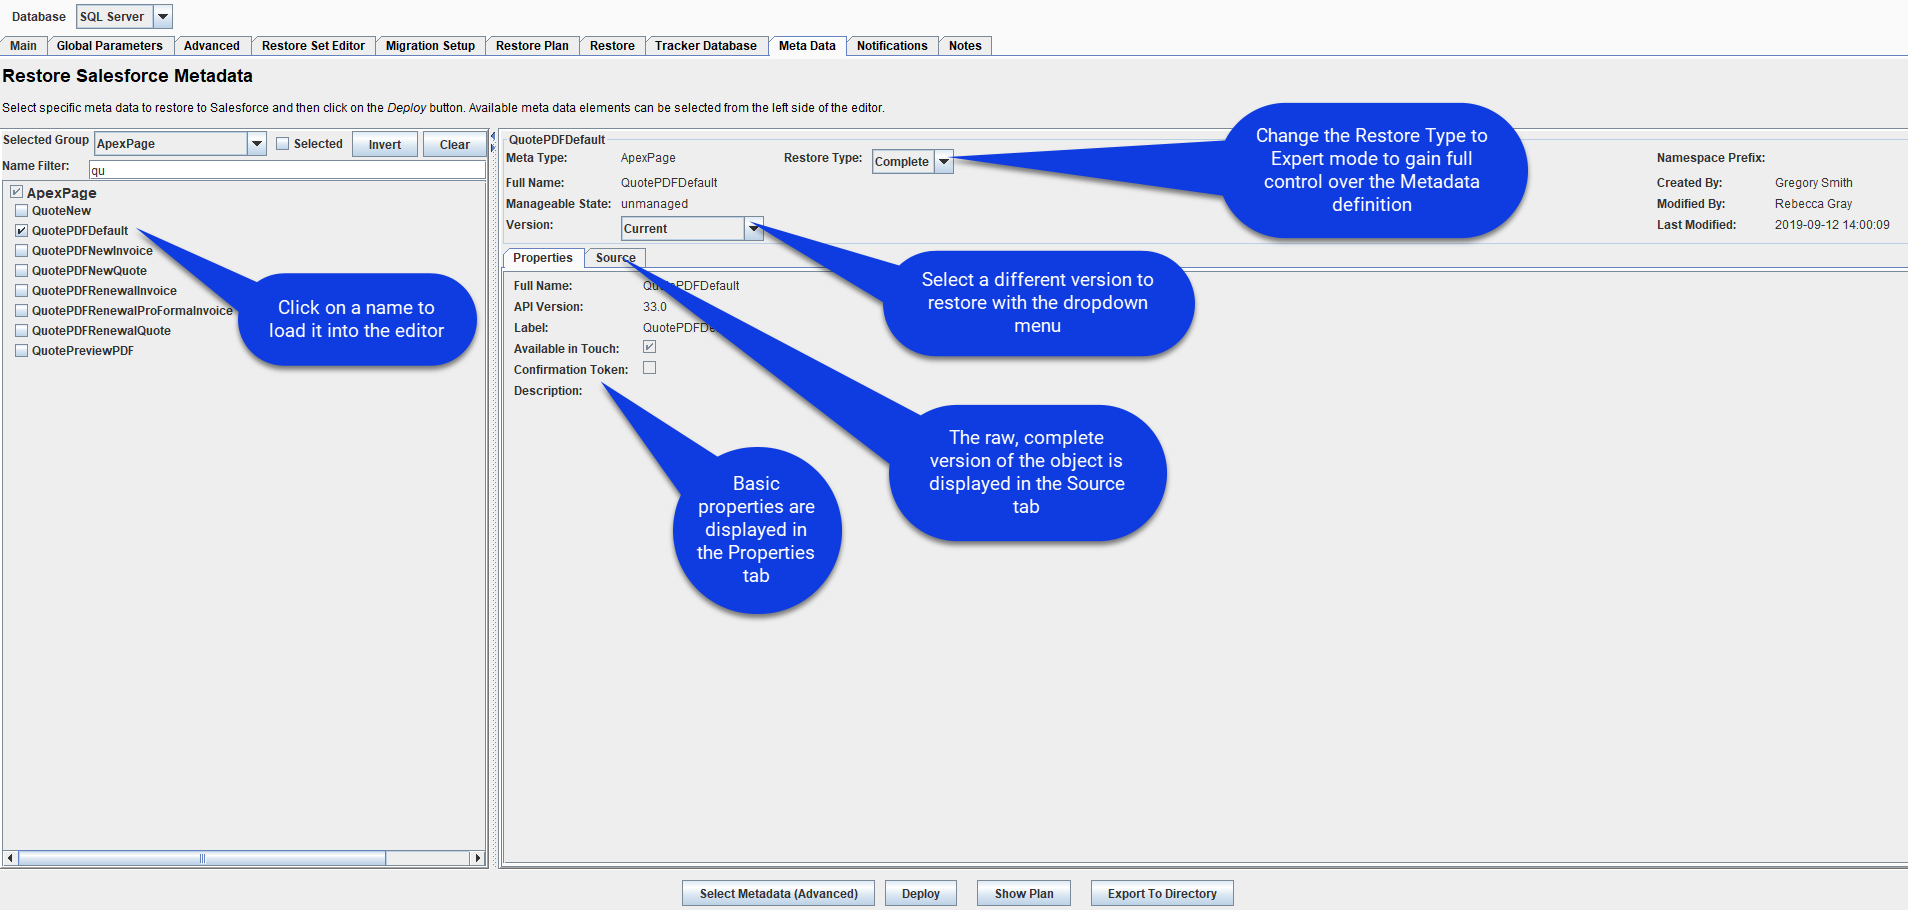Collapse the left panel using divider arrow

click(493, 136)
